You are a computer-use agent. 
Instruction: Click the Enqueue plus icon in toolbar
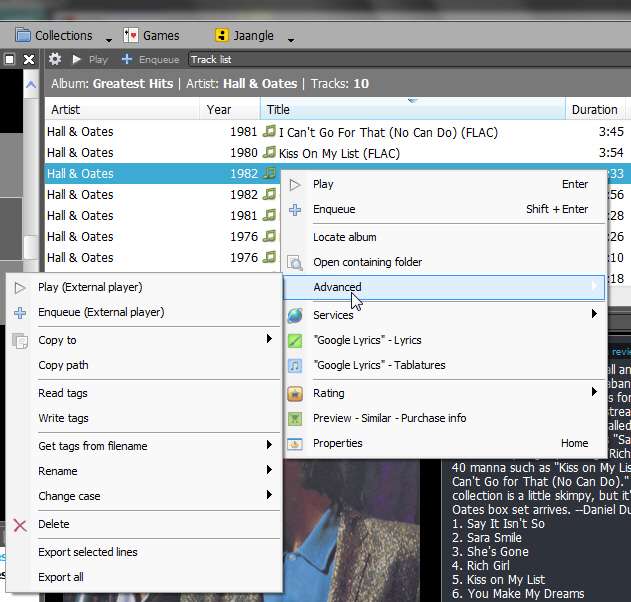[x=127, y=59]
